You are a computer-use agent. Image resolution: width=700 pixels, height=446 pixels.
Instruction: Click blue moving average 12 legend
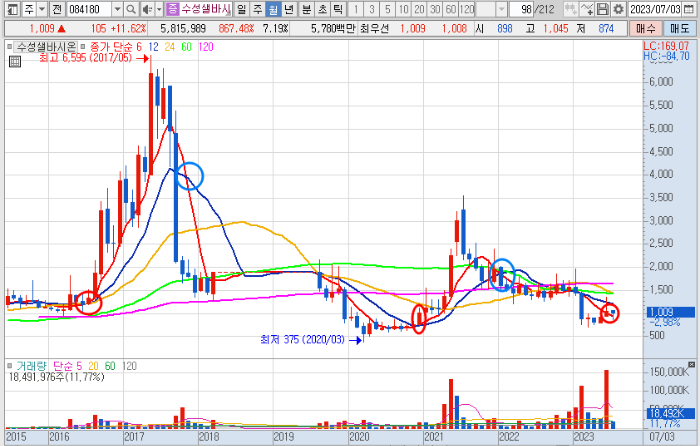[x=153, y=46]
